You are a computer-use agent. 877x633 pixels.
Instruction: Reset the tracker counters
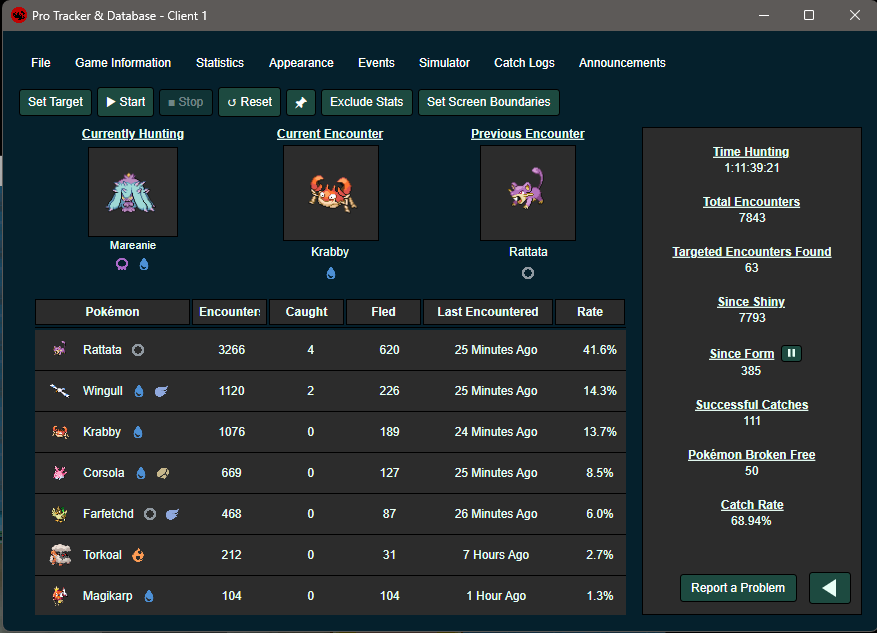coord(249,102)
